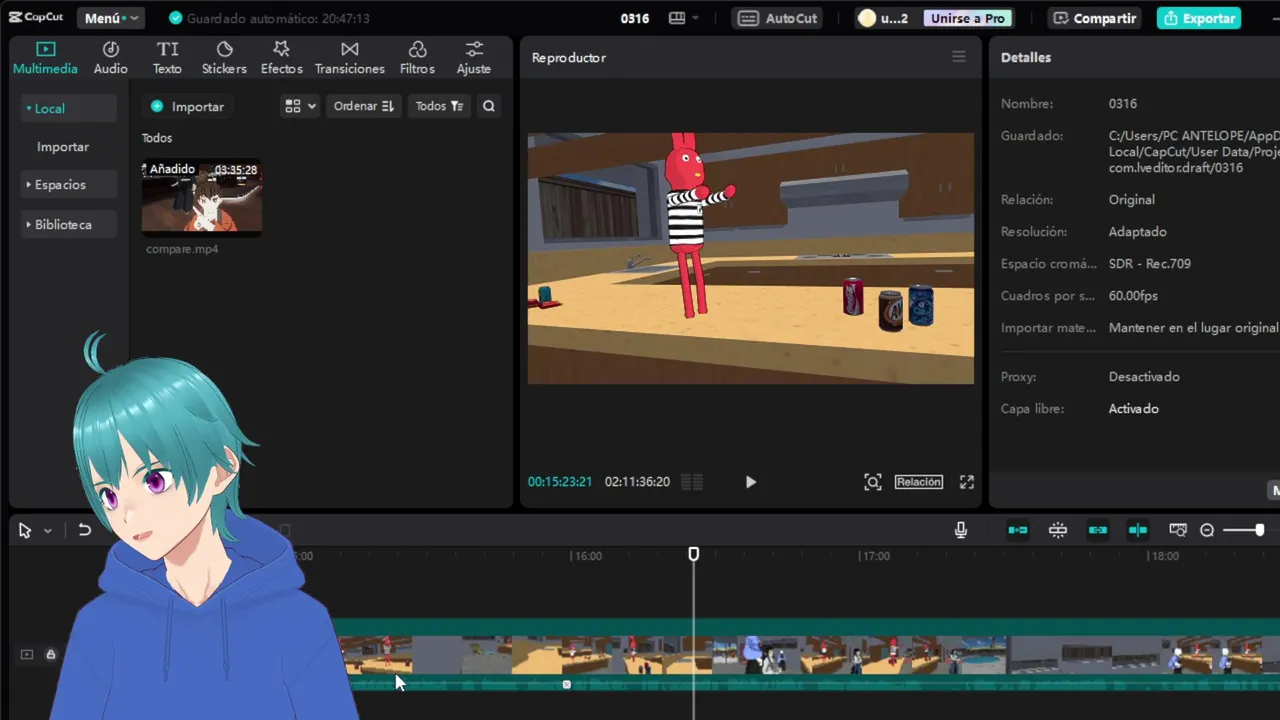Image resolution: width=1280 pixels, height=720 pixels.
Task: Click the video clip on timeline
Action: (x=808, y=654)
